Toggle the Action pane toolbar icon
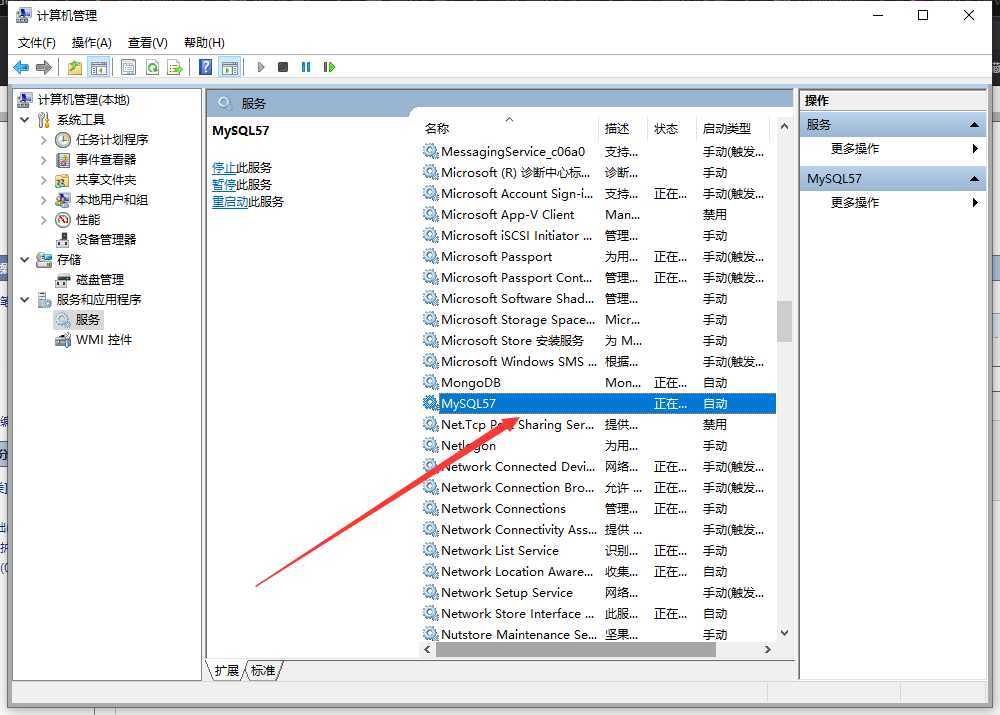Screen dimensions: 1000x715 coord(230,67)
